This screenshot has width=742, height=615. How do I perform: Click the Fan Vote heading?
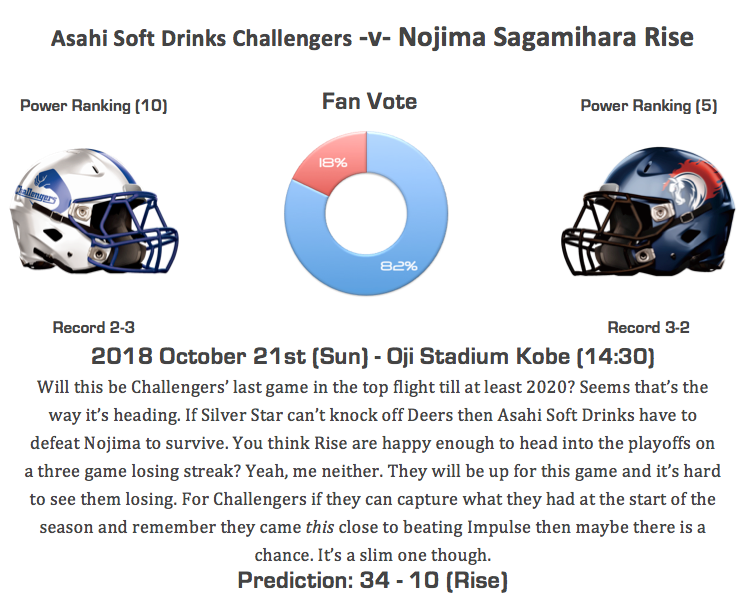[x=369, y=101]
